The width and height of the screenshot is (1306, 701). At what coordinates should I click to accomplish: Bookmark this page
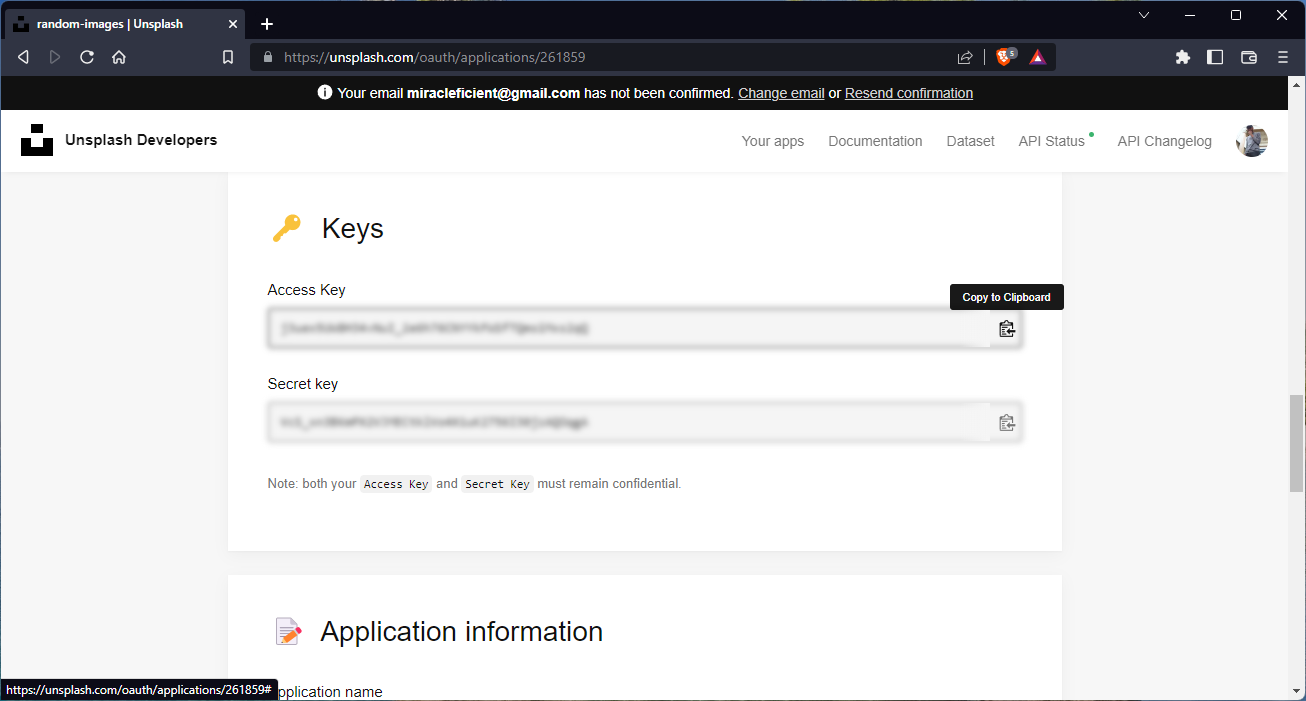click(228, 57)
